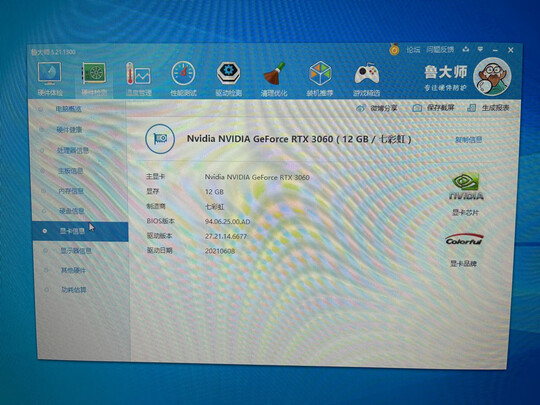Select 硬件健康 in sidebar
The width and height of the screenshot is (540, 405).
(x=69, y=130)
